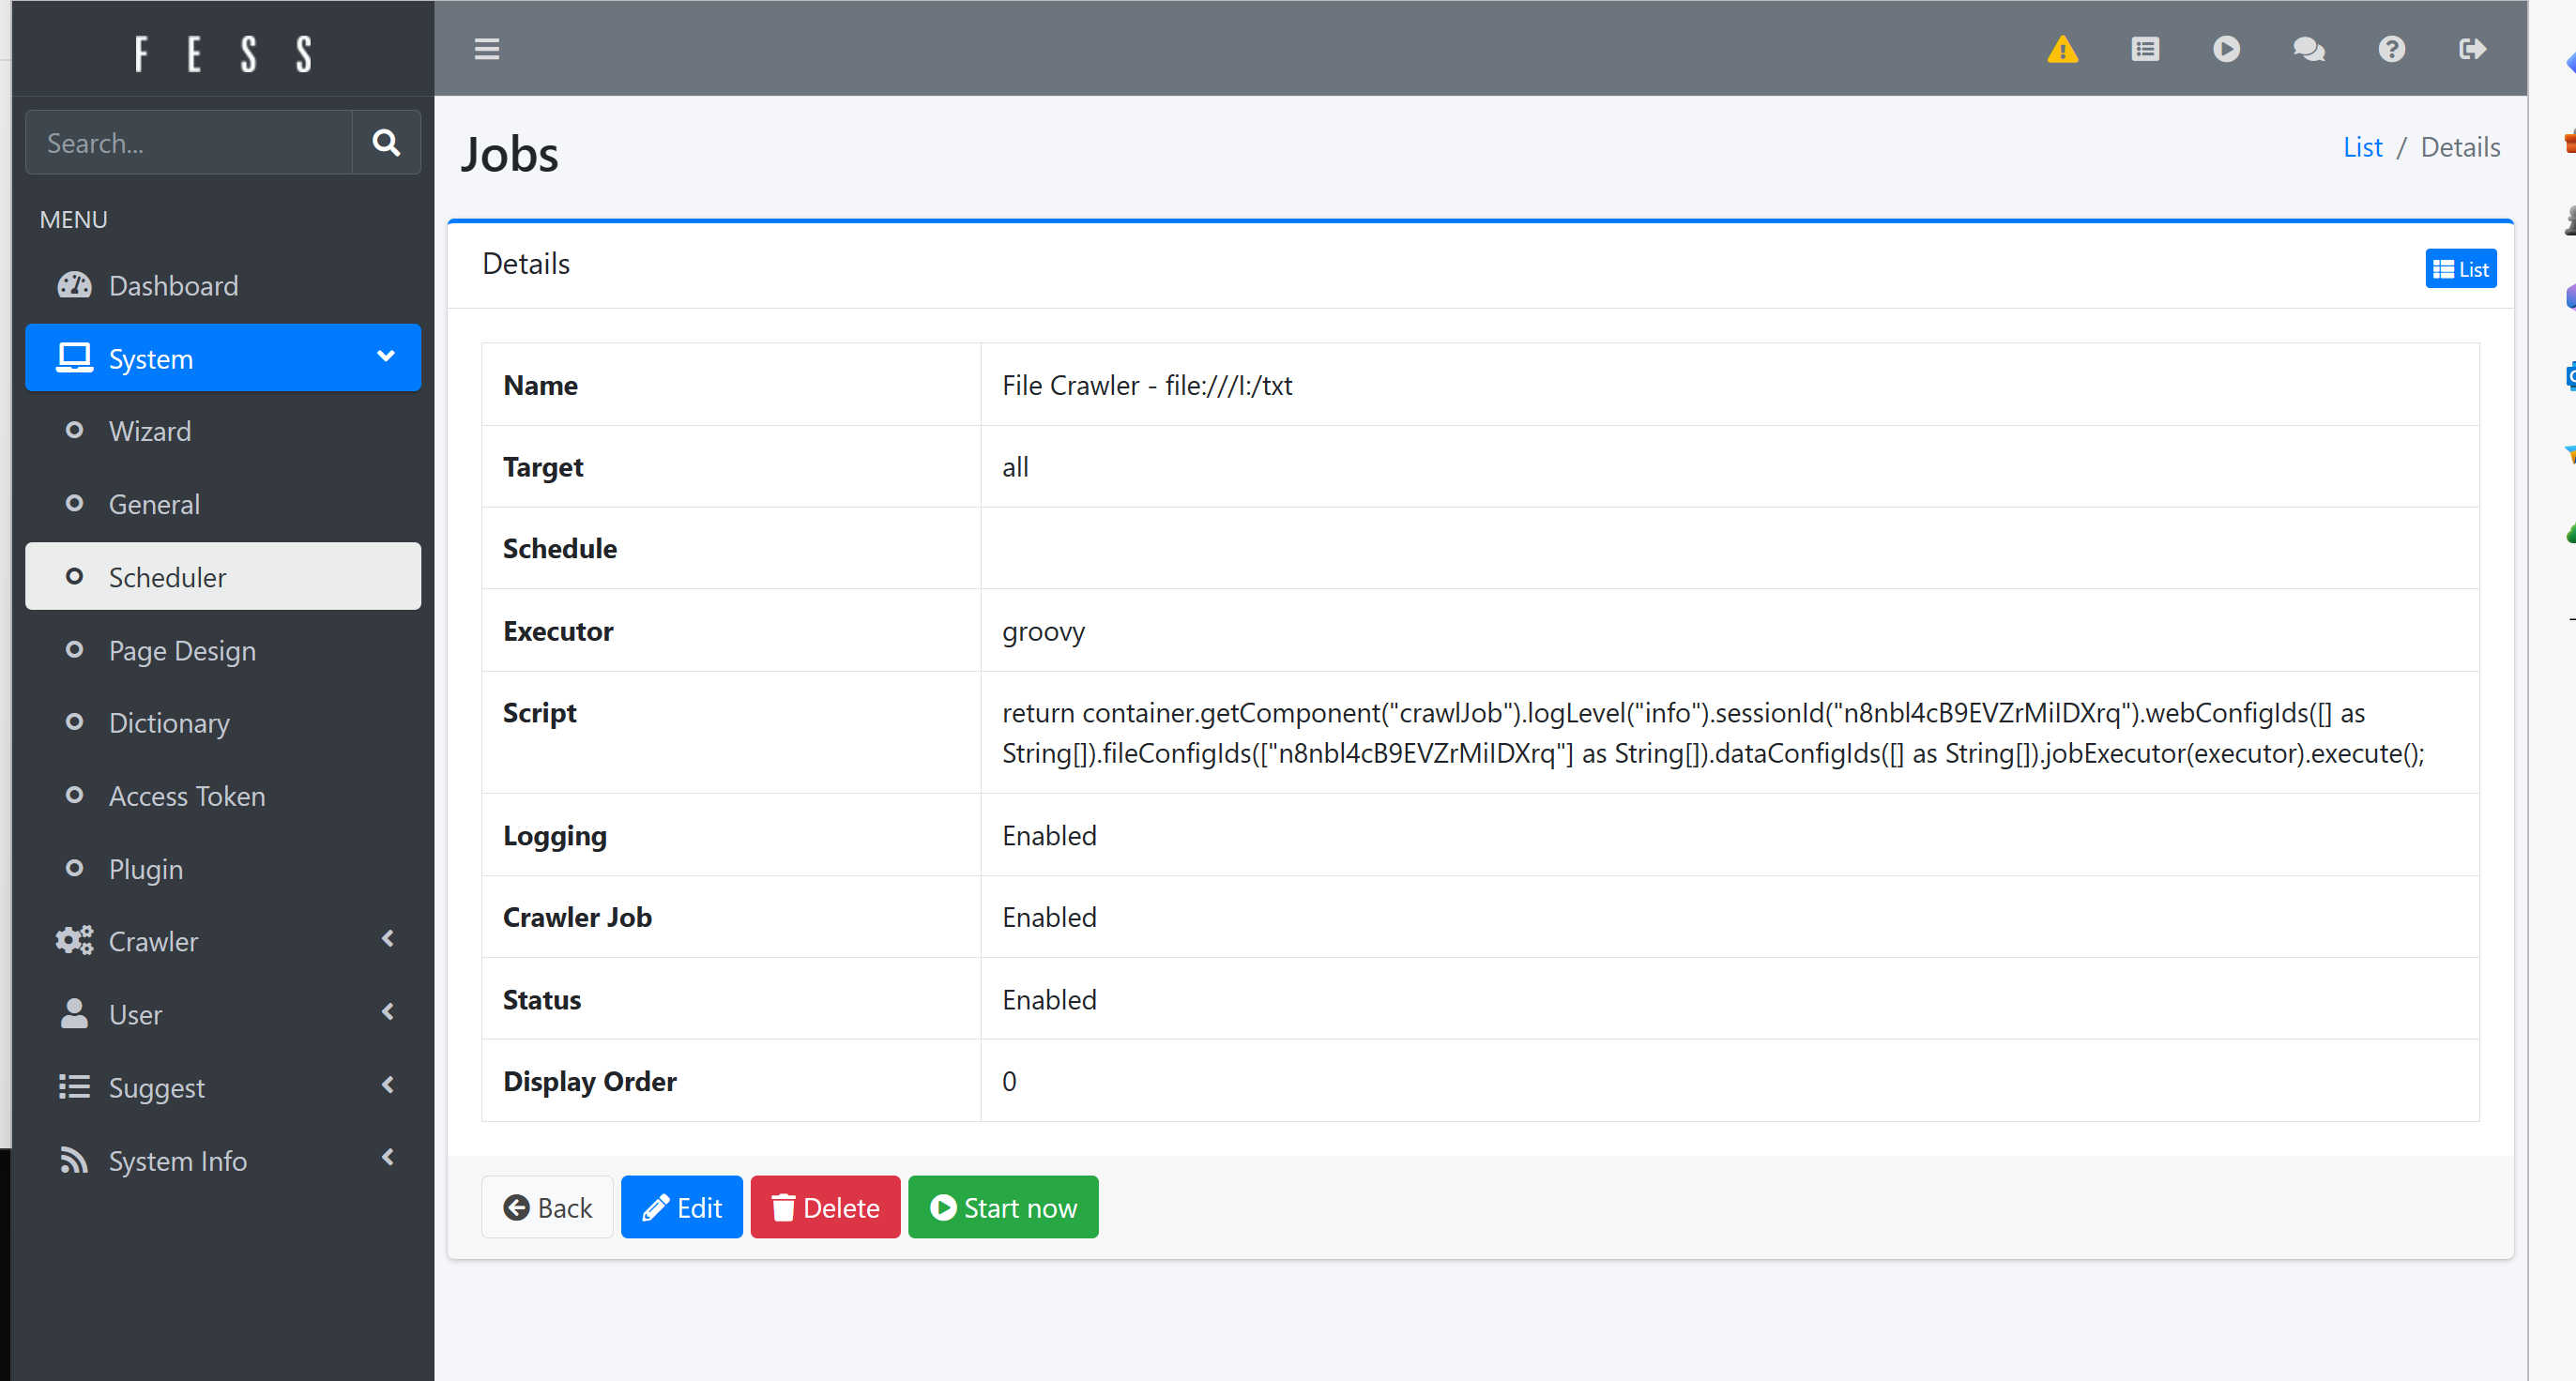Click inside the sidebar search field
Viewport: 2576px width, 1381px height.
click(188, 142)
